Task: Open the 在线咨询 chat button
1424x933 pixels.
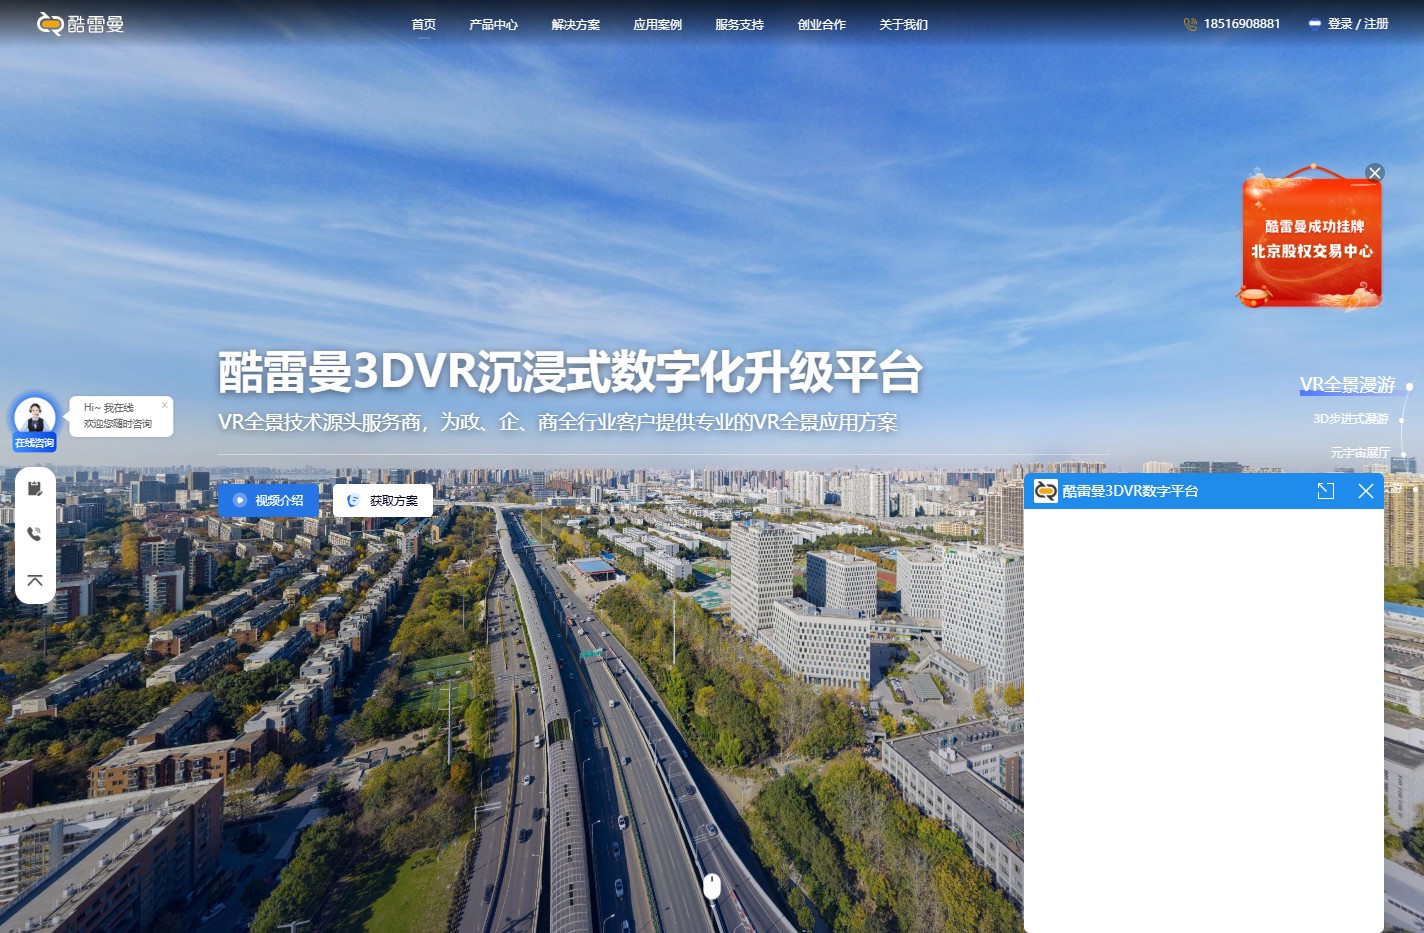Action: 35,443
